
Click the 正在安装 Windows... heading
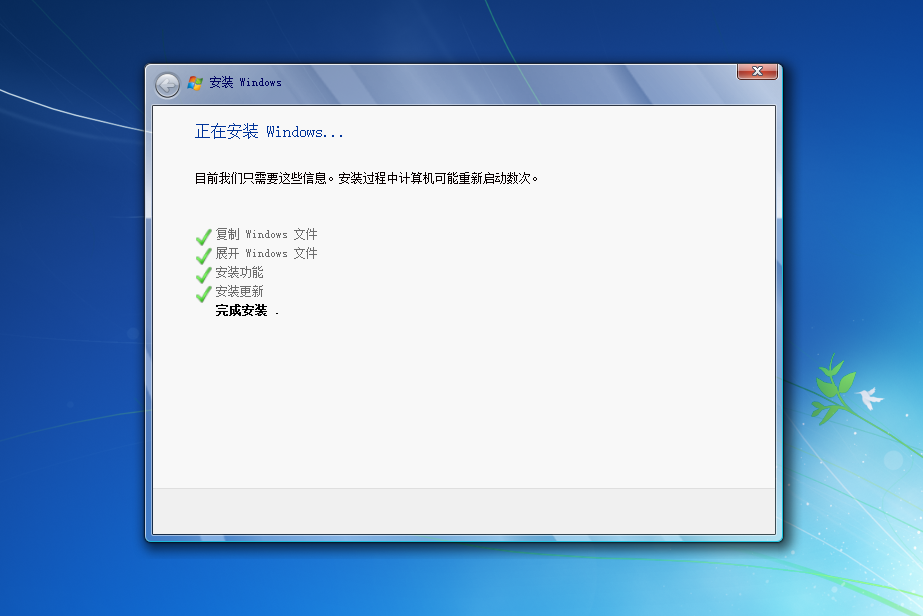click(x=269, y=131)
